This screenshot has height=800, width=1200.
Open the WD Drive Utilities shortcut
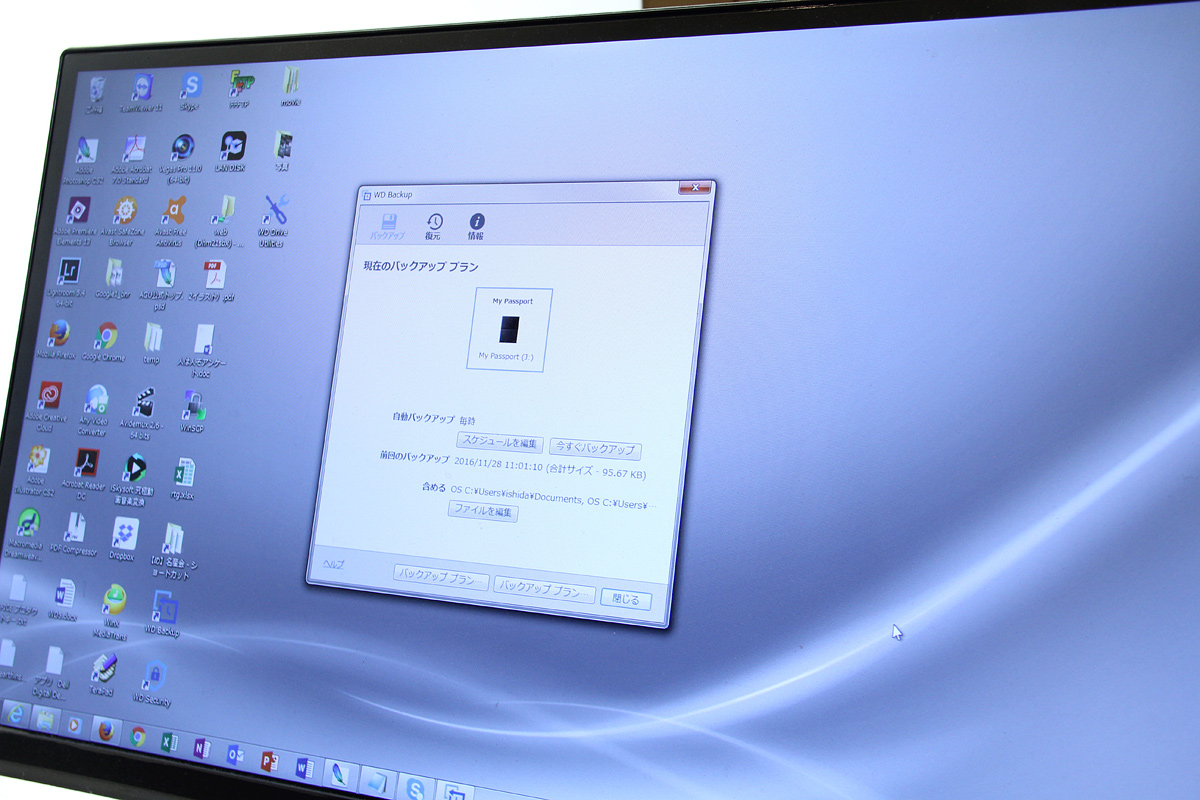pos(273,221)
